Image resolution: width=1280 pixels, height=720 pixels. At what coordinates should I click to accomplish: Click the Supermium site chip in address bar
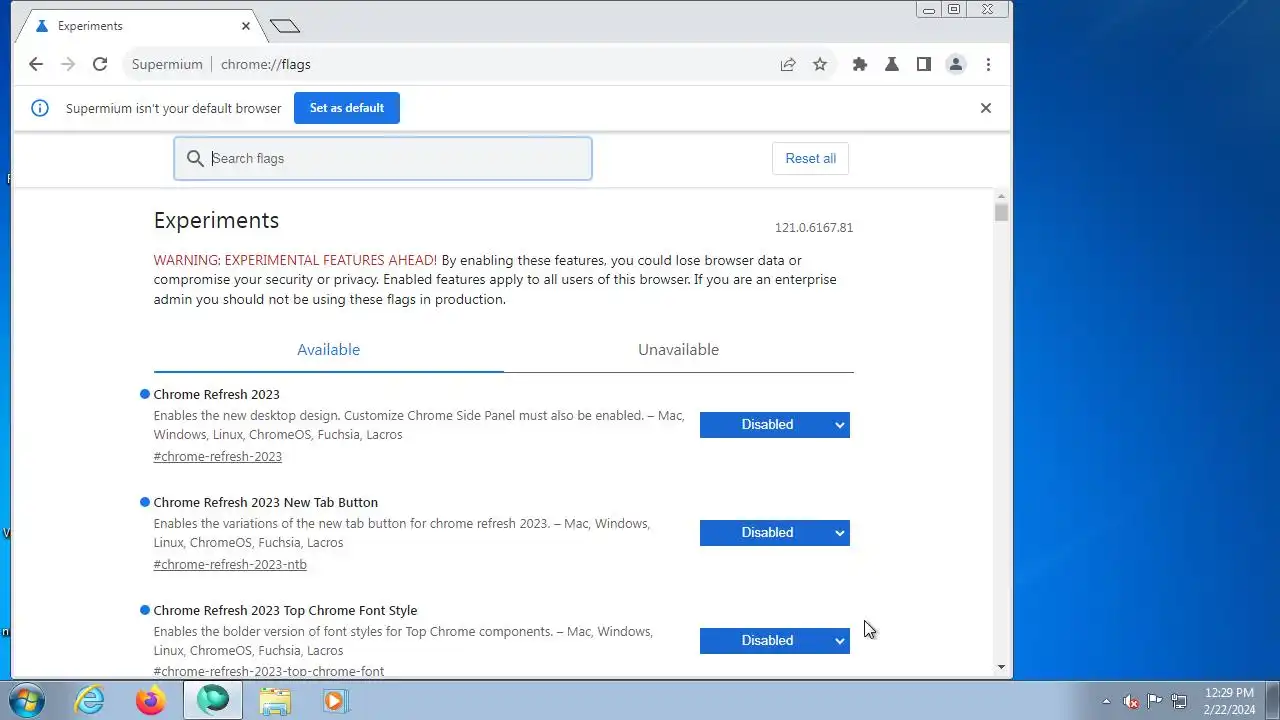(x=167, y=64)
